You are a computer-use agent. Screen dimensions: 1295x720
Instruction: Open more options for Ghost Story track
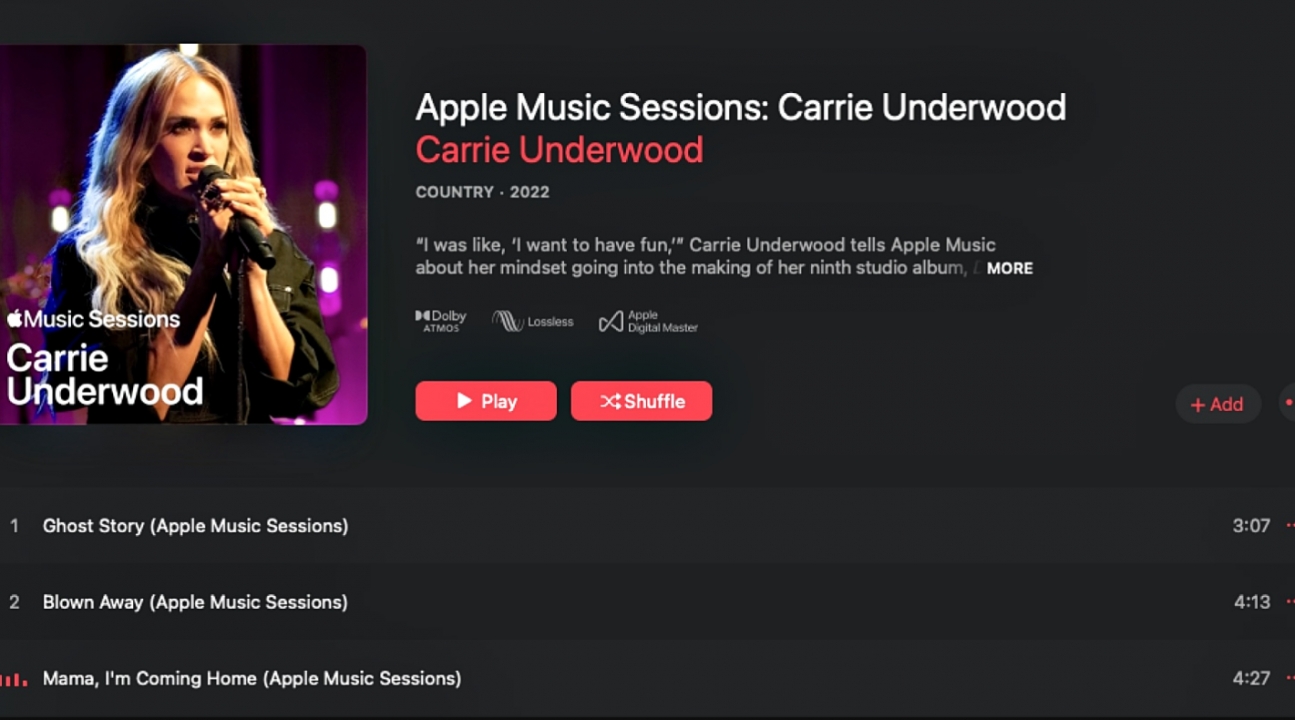click(1290, 526)
